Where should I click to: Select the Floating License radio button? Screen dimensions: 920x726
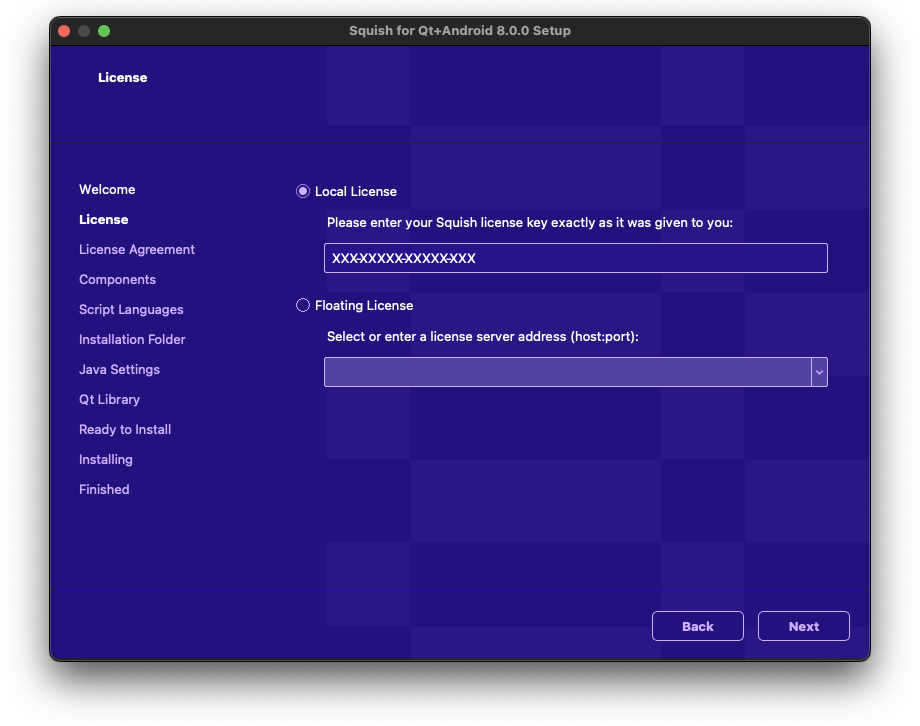pos(302,305)
